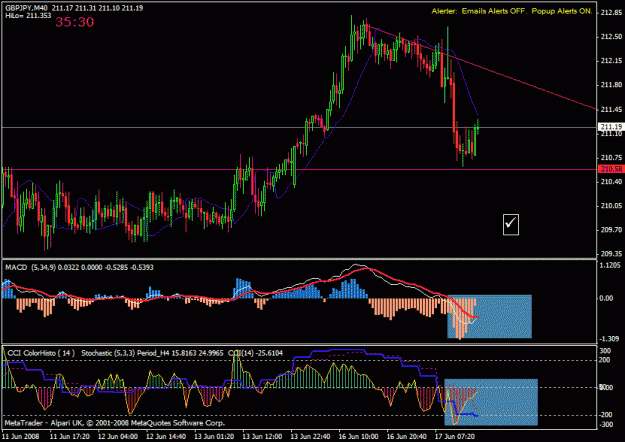The width and height of the screenshot is (625, 442).
Task: Select the 211.80 price axis label
Action: tap(611, 85)
